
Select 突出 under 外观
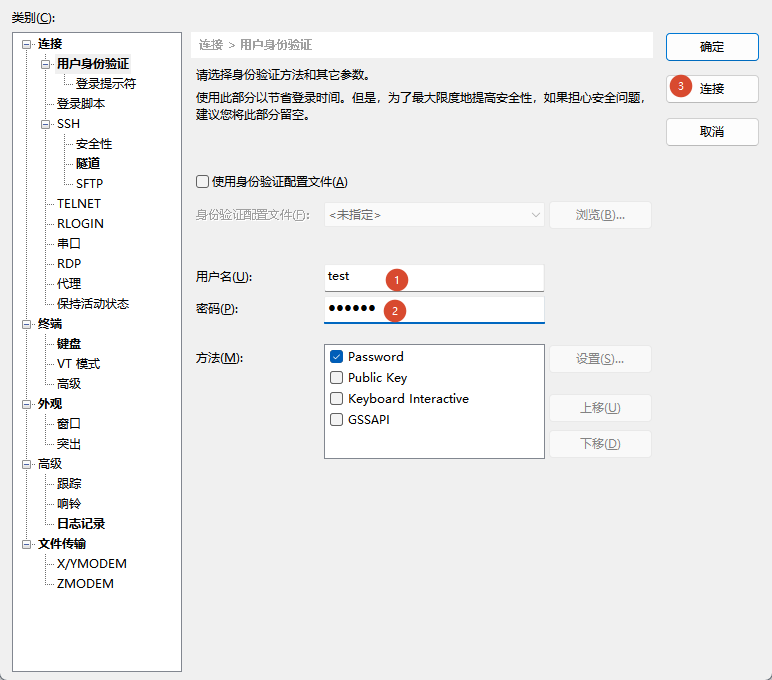[x=69, y=444]
